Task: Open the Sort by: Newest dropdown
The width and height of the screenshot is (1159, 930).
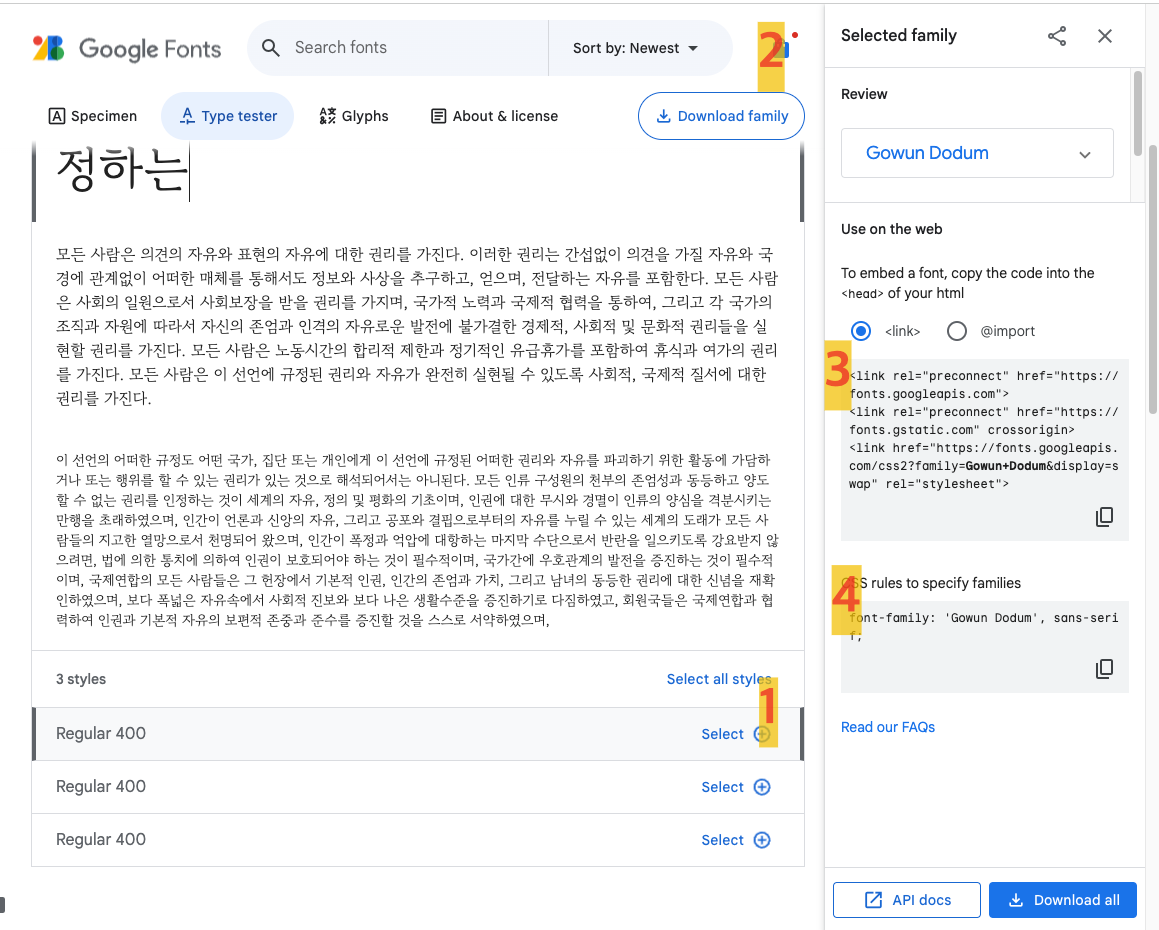Action: point(635,48)
